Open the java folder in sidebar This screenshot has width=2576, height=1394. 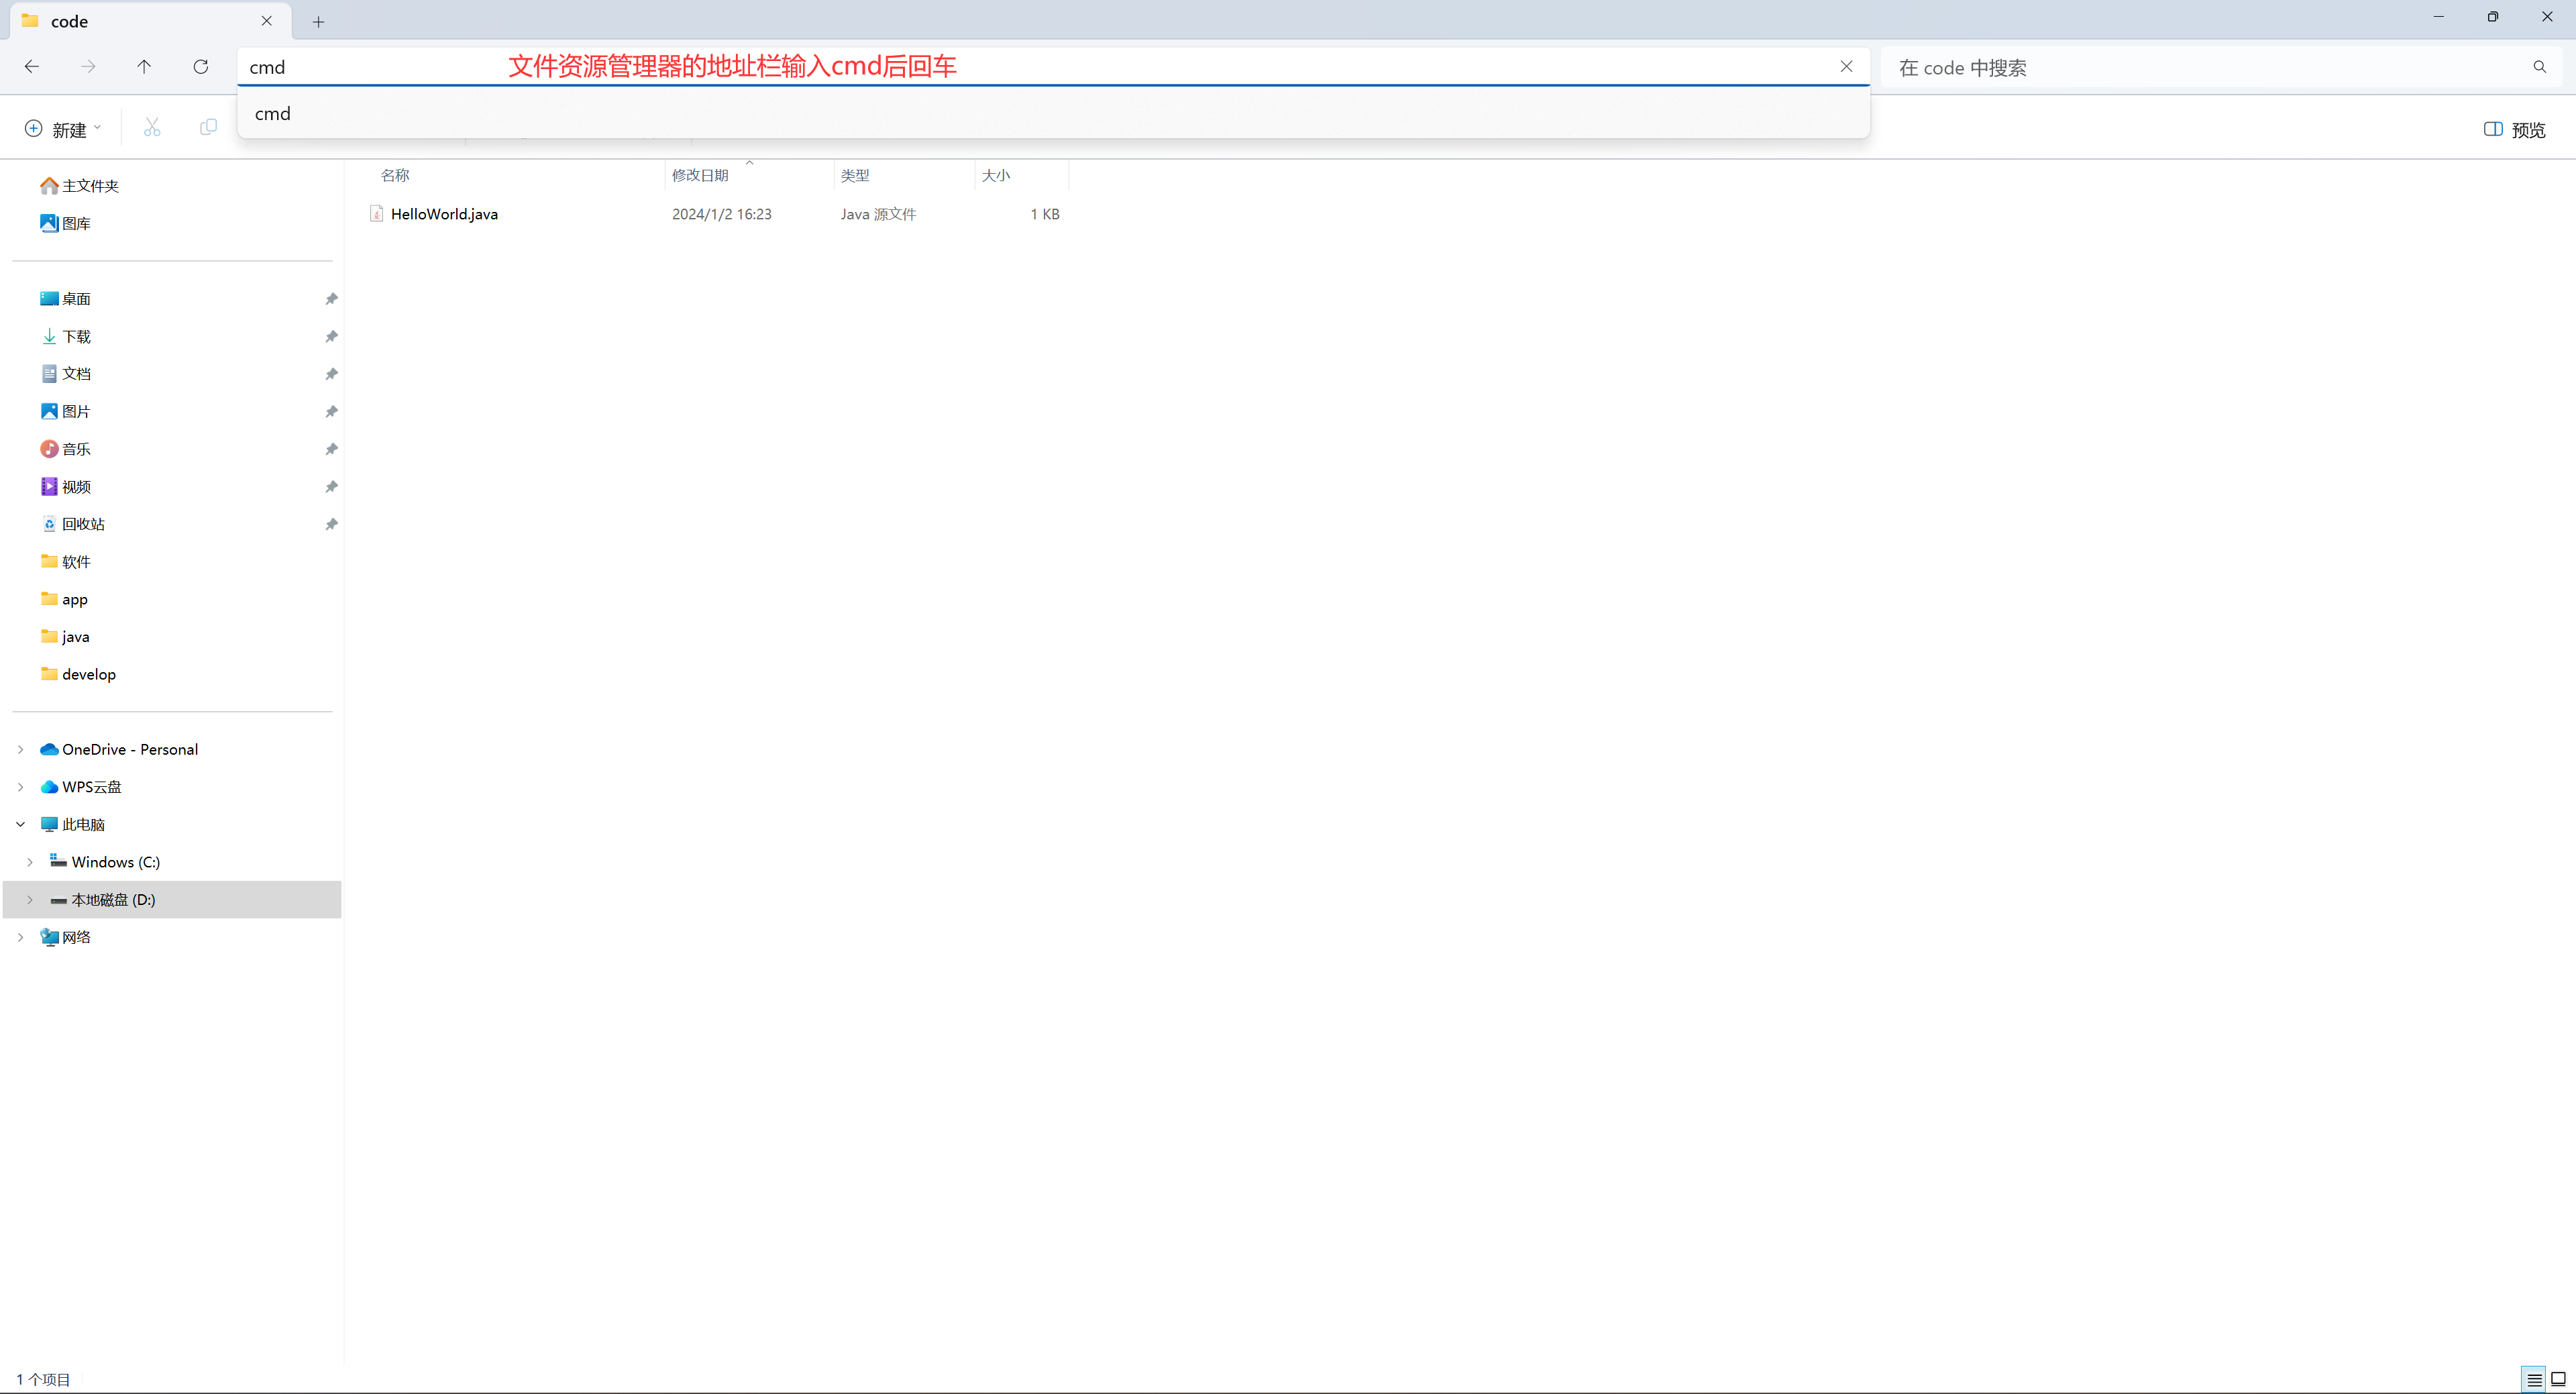tap(66, 637)
